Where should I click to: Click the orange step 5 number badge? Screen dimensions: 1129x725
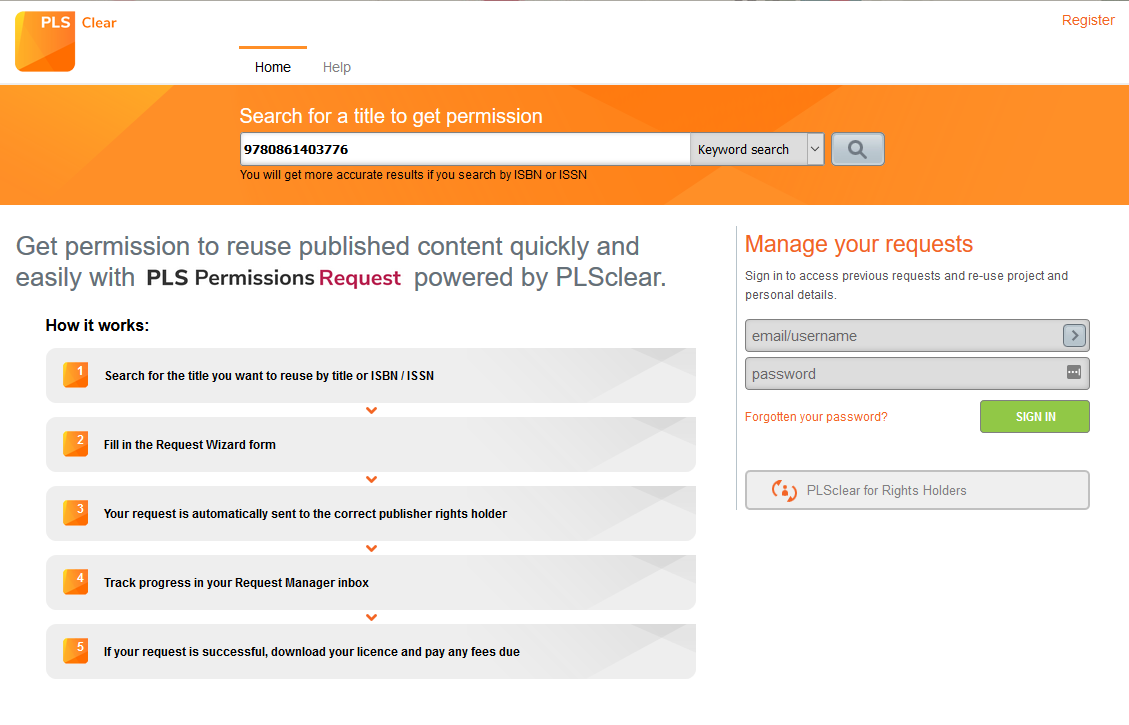click(76, 651)
